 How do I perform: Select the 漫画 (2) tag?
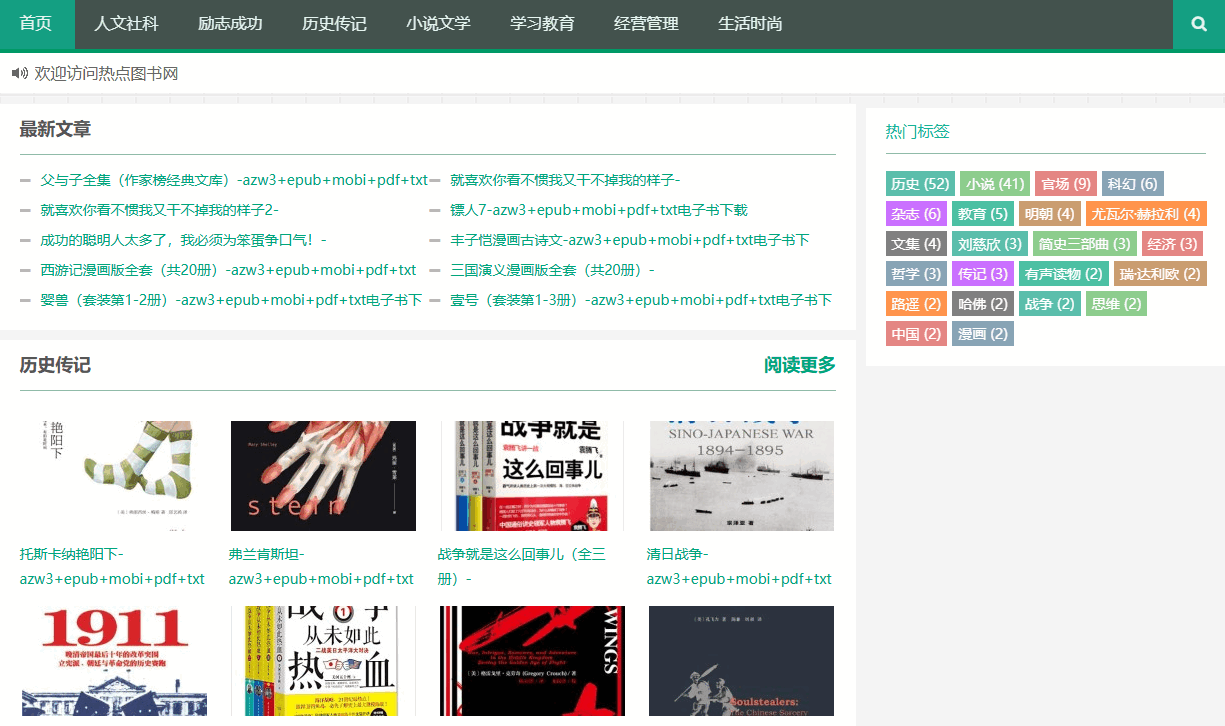pyautogui.click(x=982, y=334)
